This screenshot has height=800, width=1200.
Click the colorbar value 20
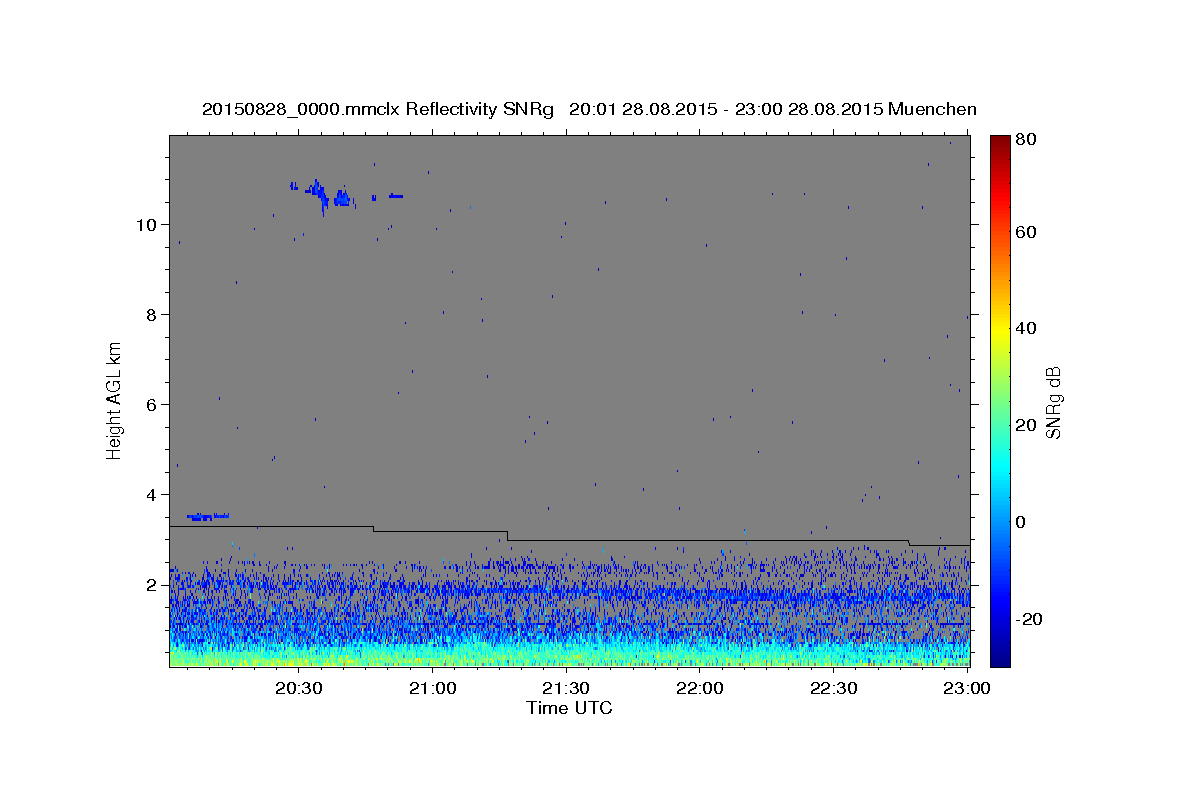(1028, 425)
